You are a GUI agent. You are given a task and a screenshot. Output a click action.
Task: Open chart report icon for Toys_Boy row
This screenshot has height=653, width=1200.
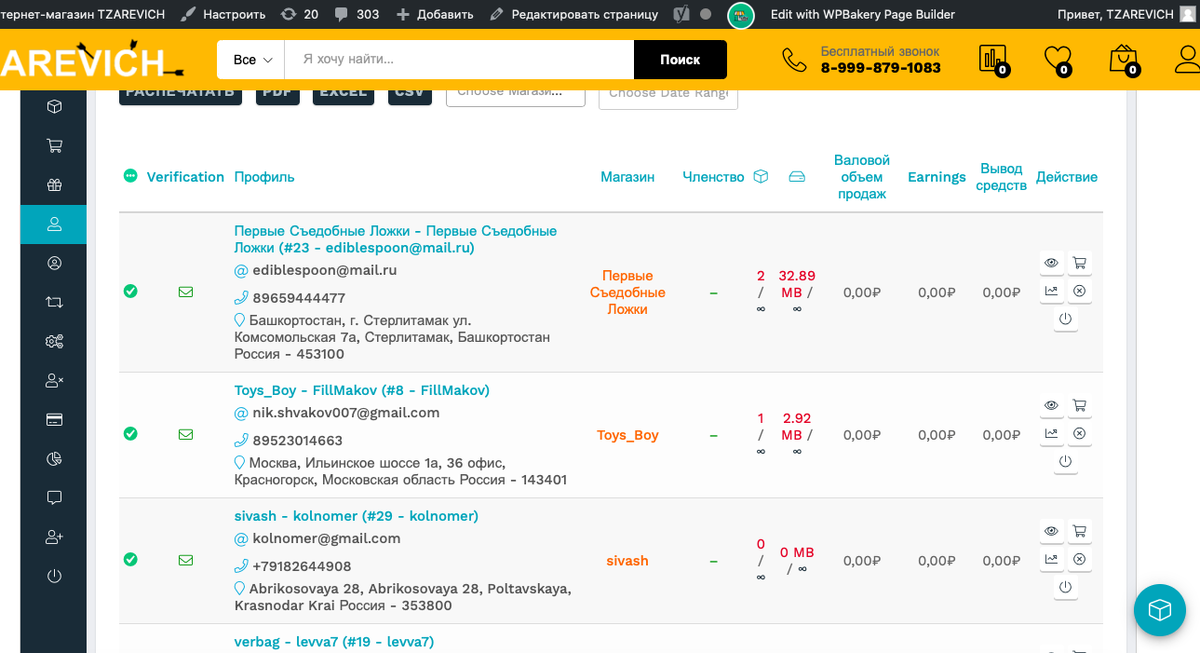tap(1051, 434)
